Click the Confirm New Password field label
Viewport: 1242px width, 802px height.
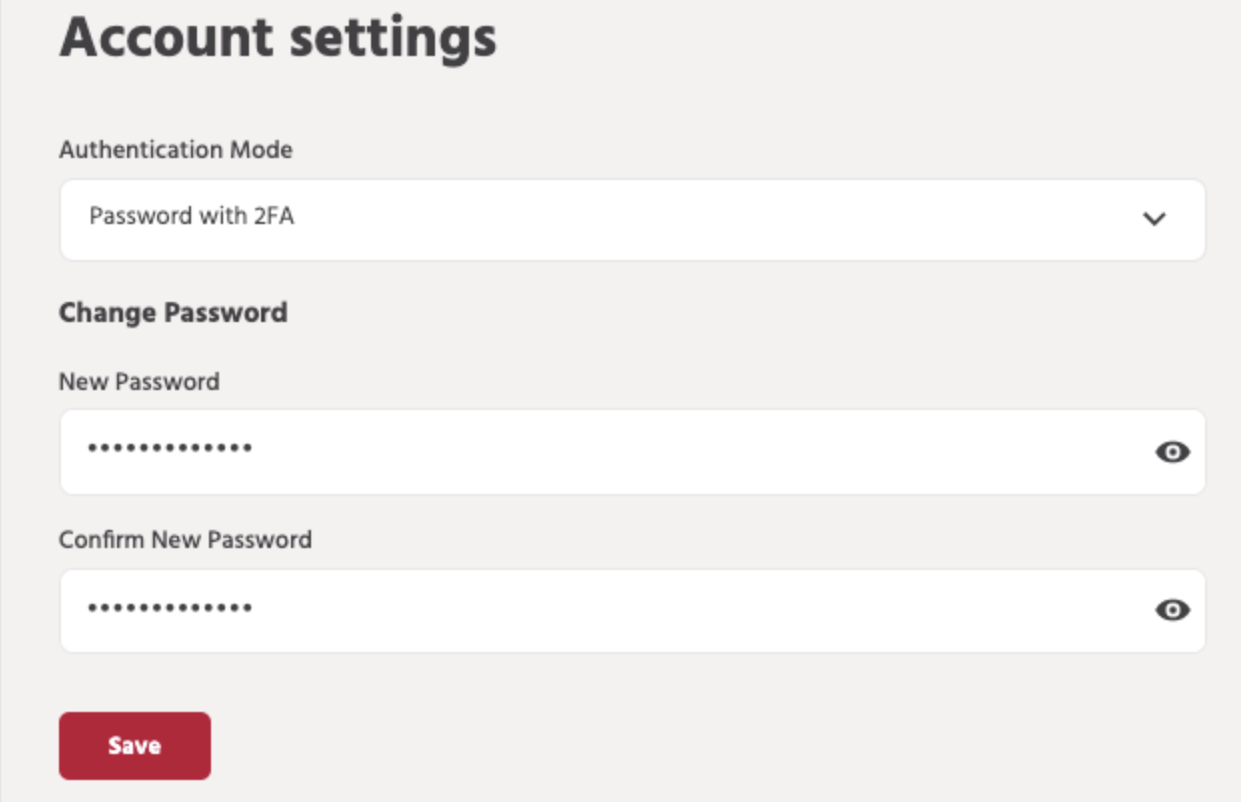coord(185,540)
